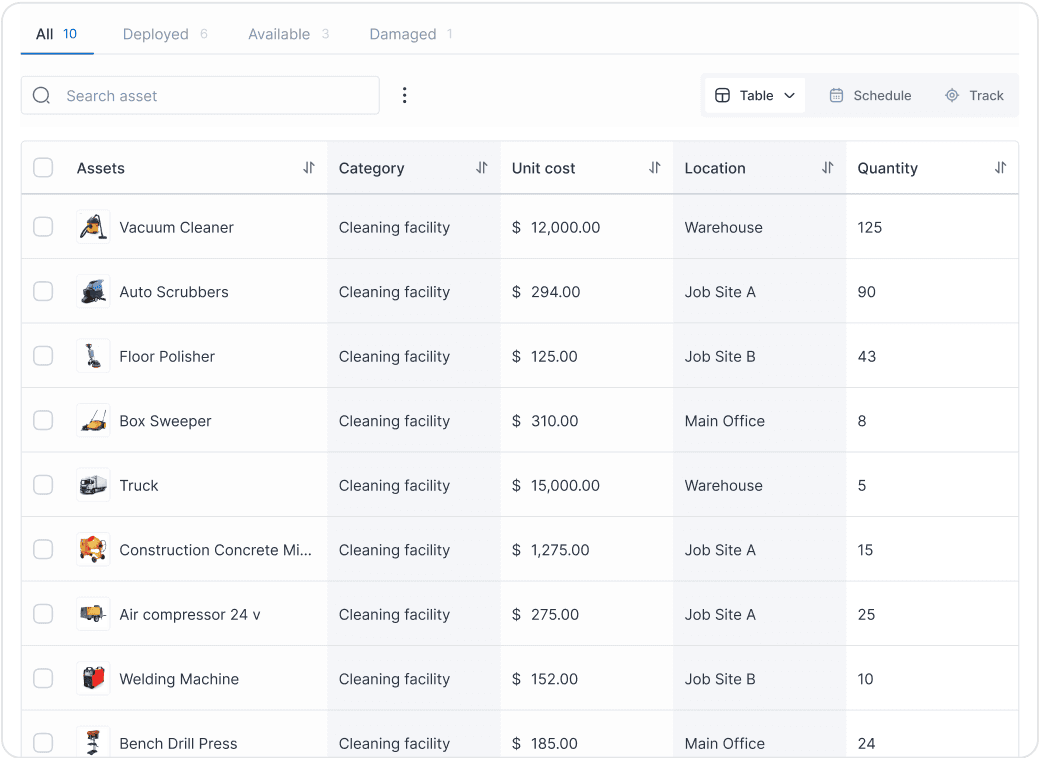Click the Construction Concrete Mi... asset name

click(215, 550)
